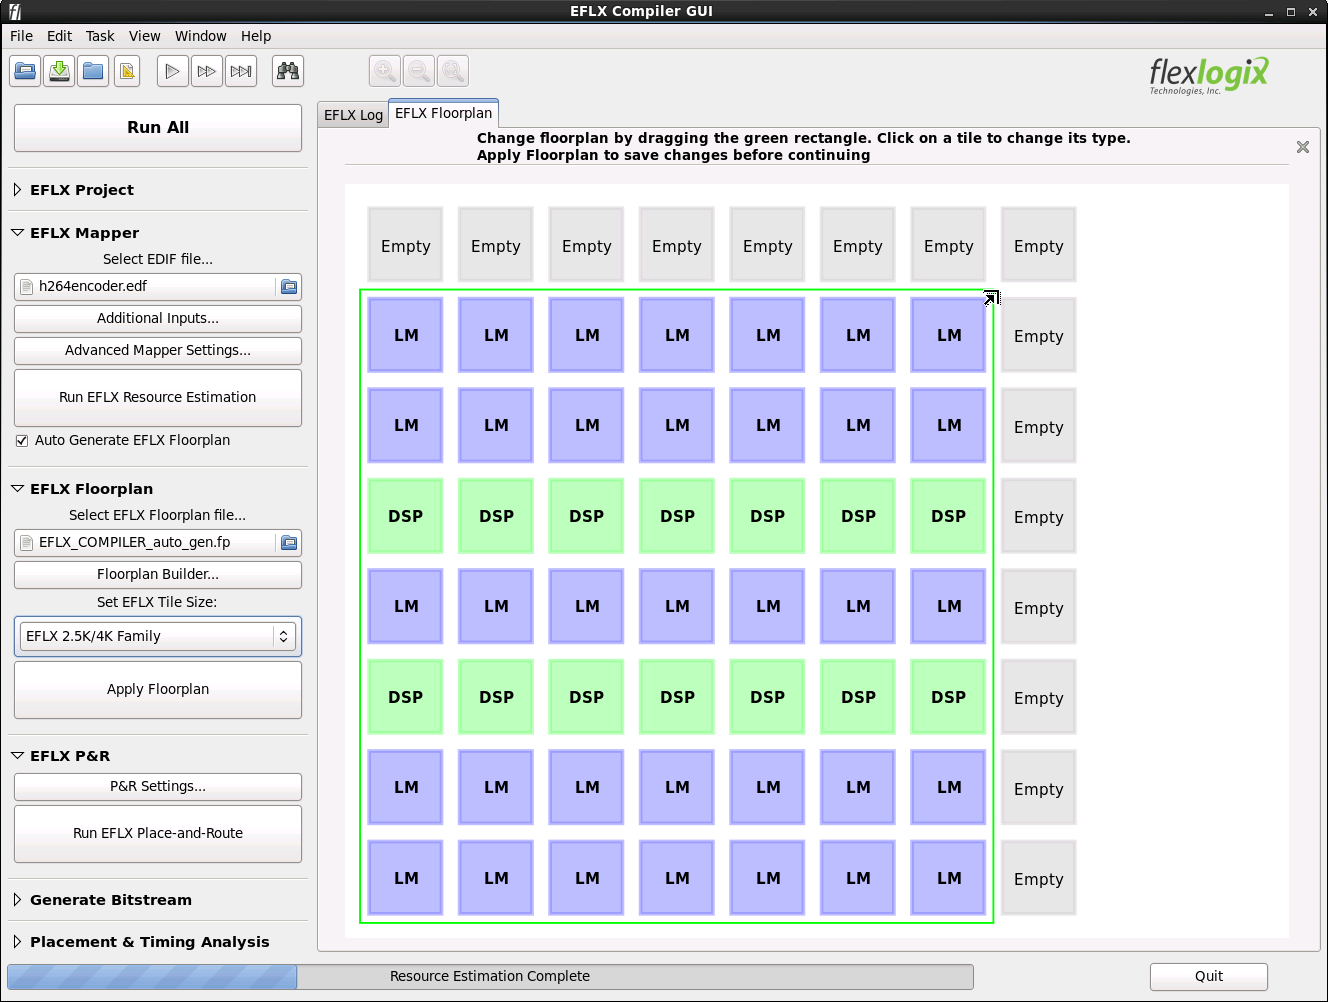
Task: Click the Empty tile right of bottom LM row
Action: point(1039,878)
